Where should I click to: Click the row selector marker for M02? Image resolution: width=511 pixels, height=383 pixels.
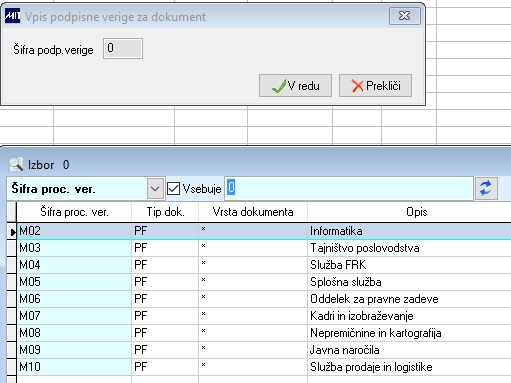pyautogui.click(x=12, y=231)
